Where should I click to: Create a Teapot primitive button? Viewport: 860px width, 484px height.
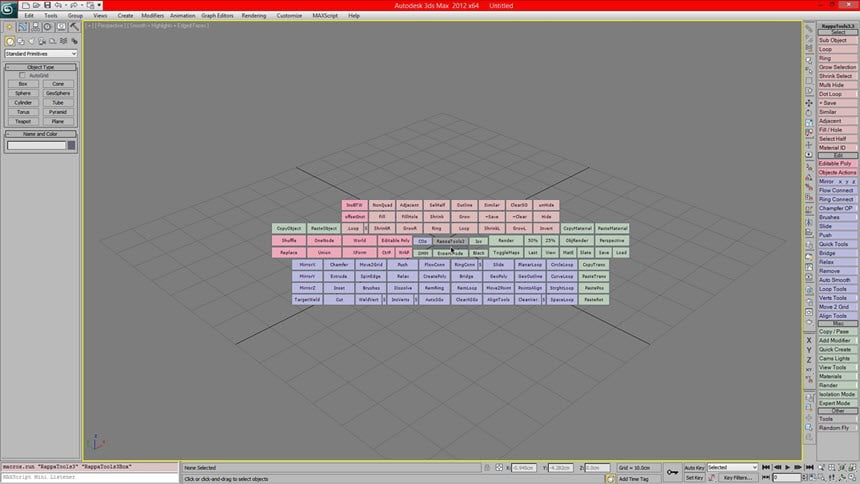point(23,121)
